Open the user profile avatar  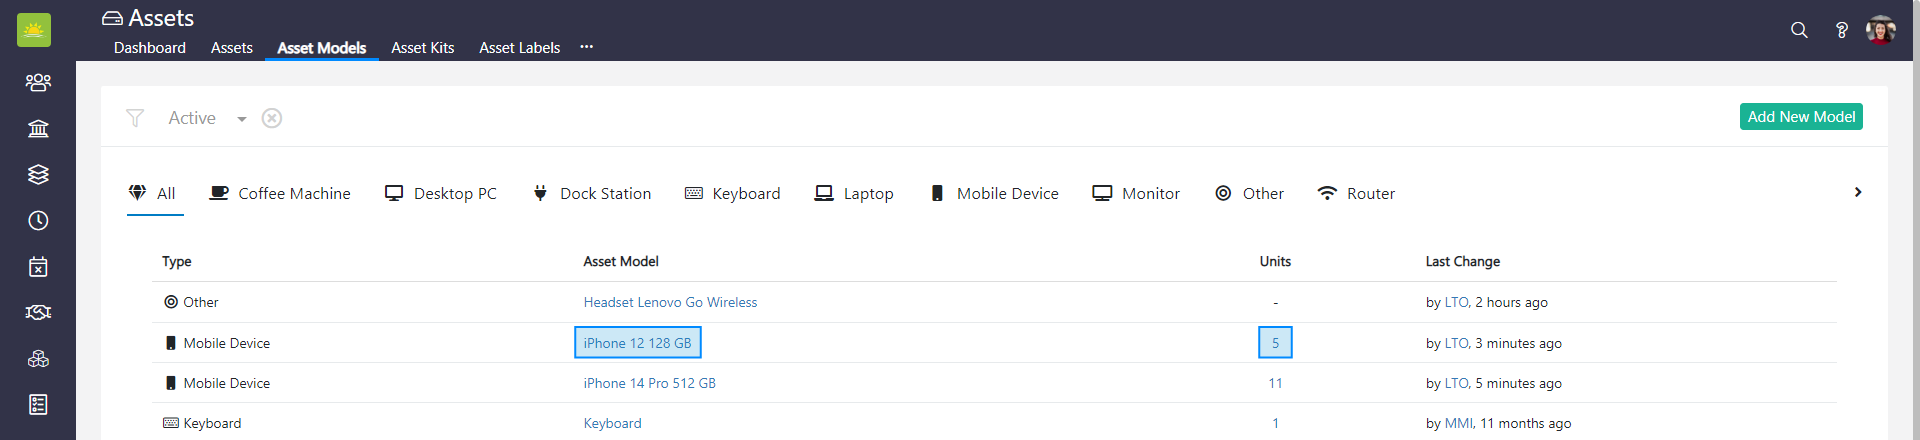pyautogui.click(x=1880, y=30)
